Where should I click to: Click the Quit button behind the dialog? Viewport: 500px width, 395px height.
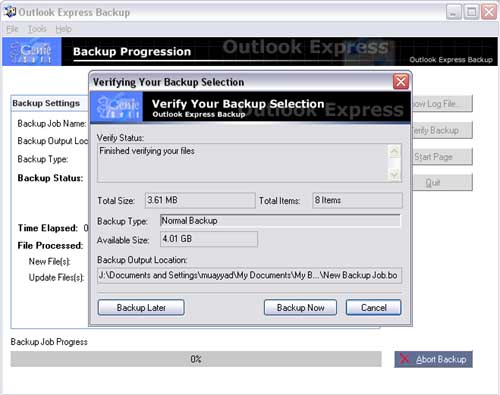[x=442, y=183]
